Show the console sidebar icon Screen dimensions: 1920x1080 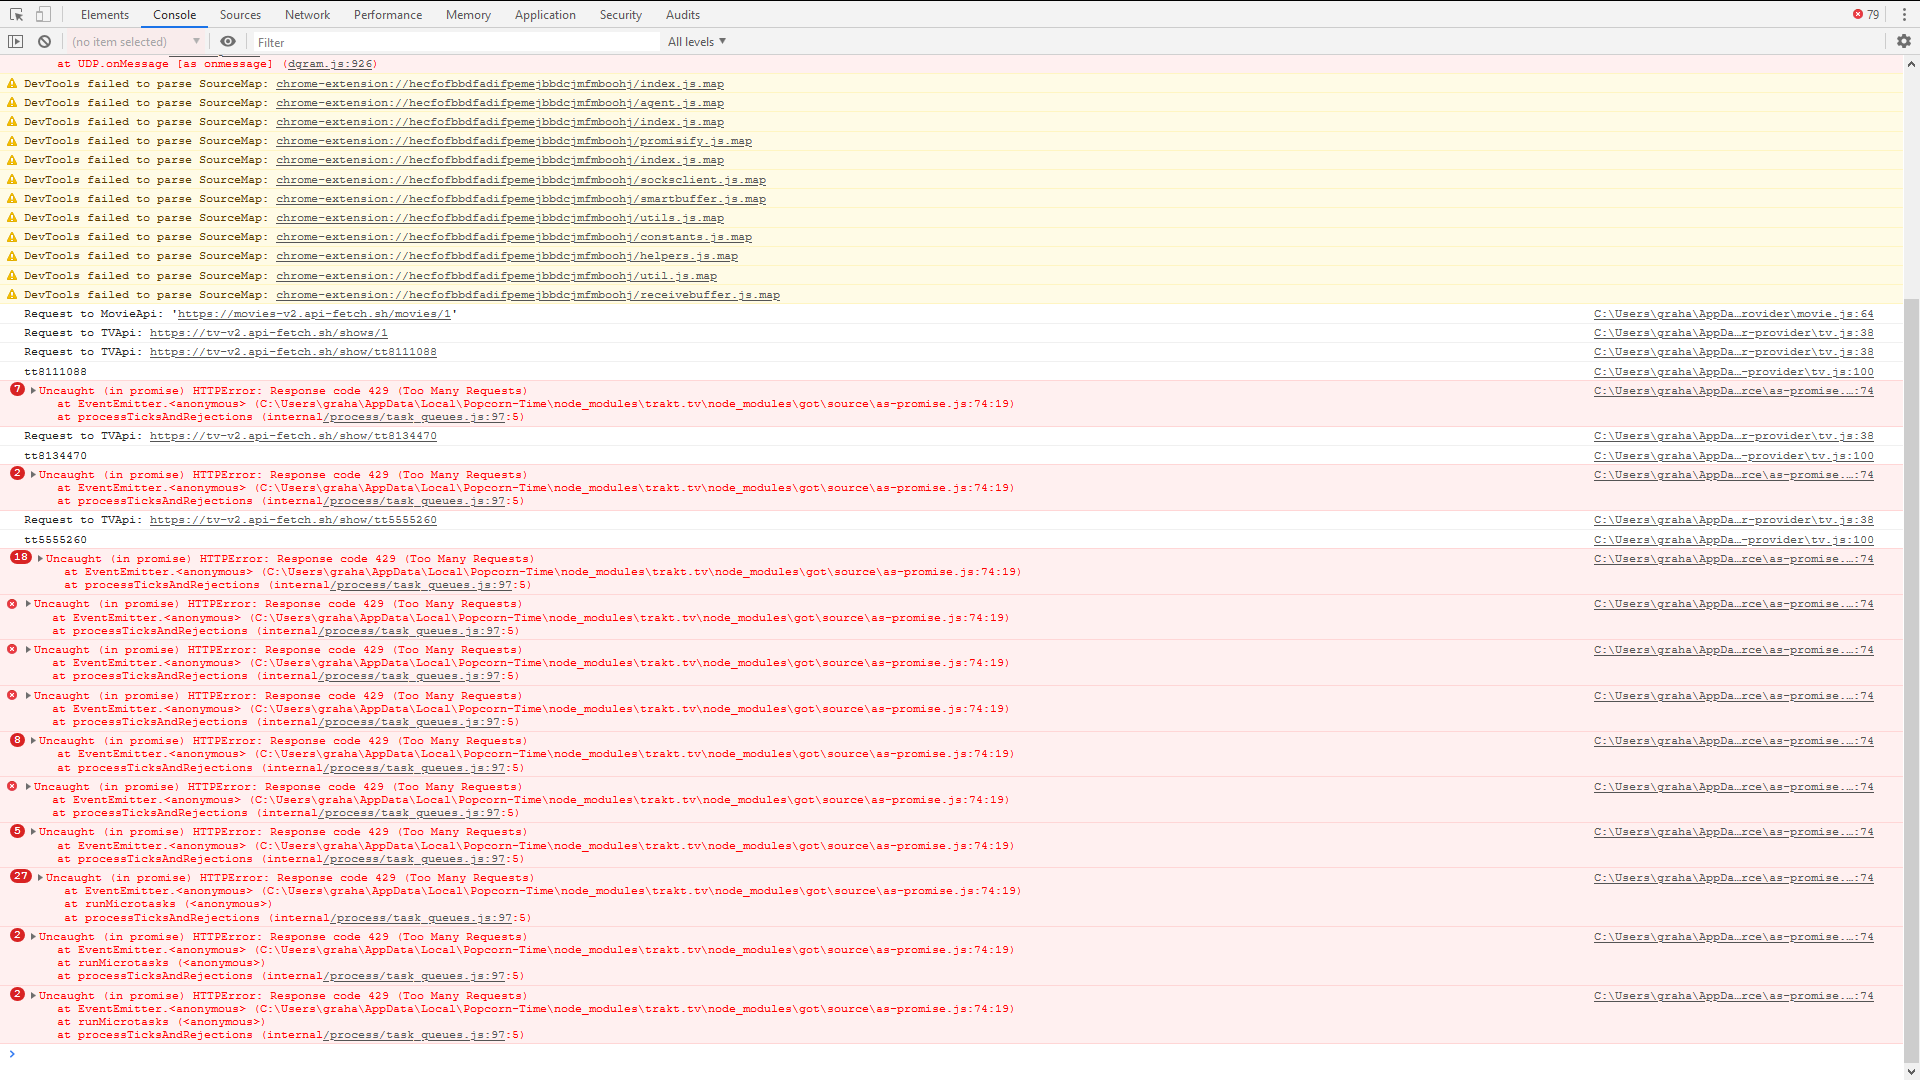tap(15, 41)
